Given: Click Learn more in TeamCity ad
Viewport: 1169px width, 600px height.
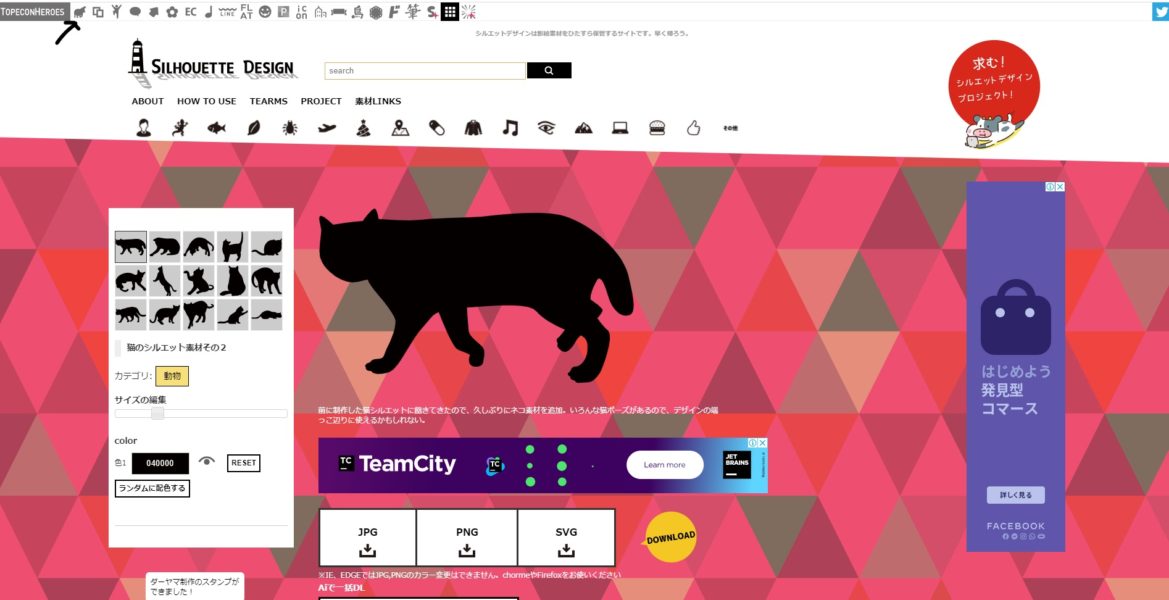Looking at the screenshot, I should click(664, 465).
